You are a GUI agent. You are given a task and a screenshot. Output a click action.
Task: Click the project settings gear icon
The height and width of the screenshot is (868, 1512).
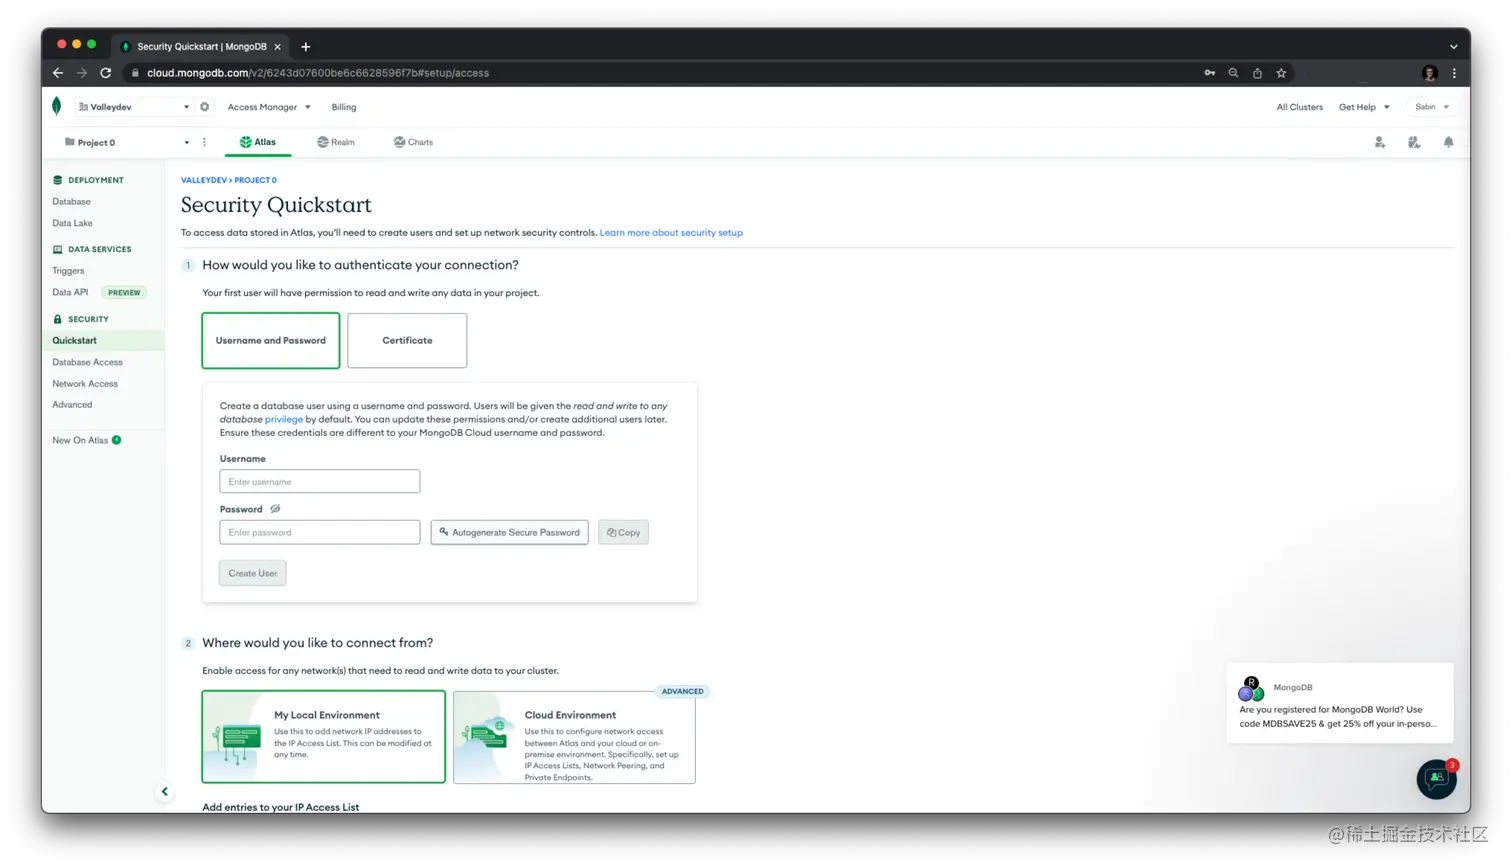[204, 106]
